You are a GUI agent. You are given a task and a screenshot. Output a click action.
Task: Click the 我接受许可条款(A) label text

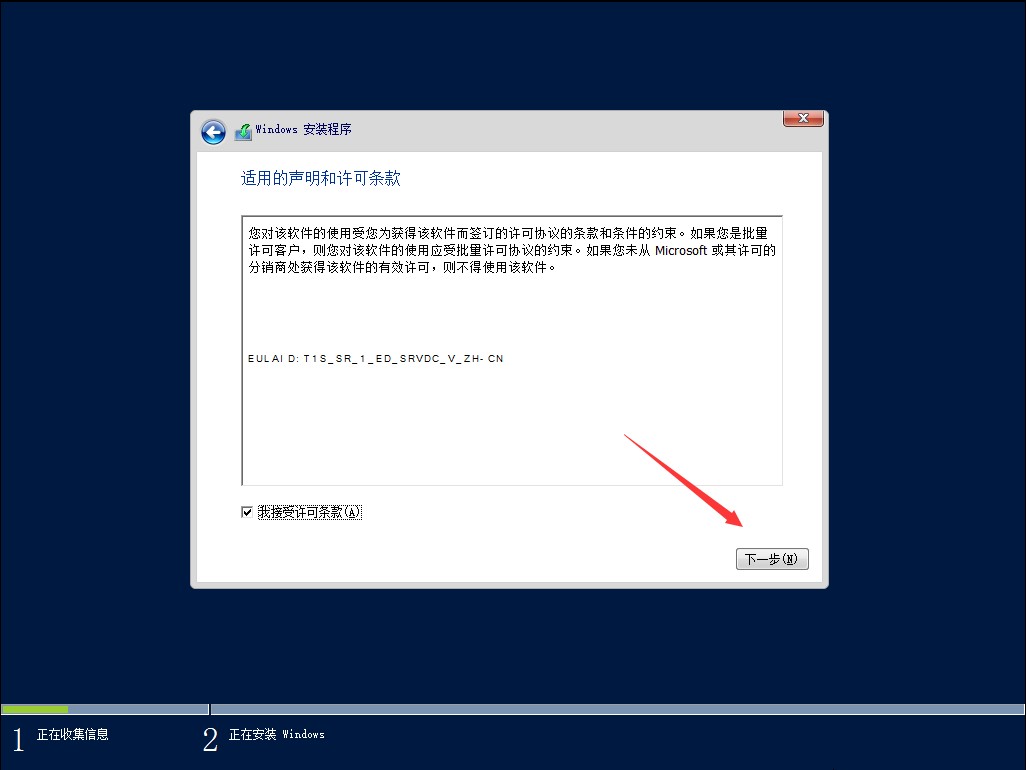pyautogui.click(x=309, y=512)
